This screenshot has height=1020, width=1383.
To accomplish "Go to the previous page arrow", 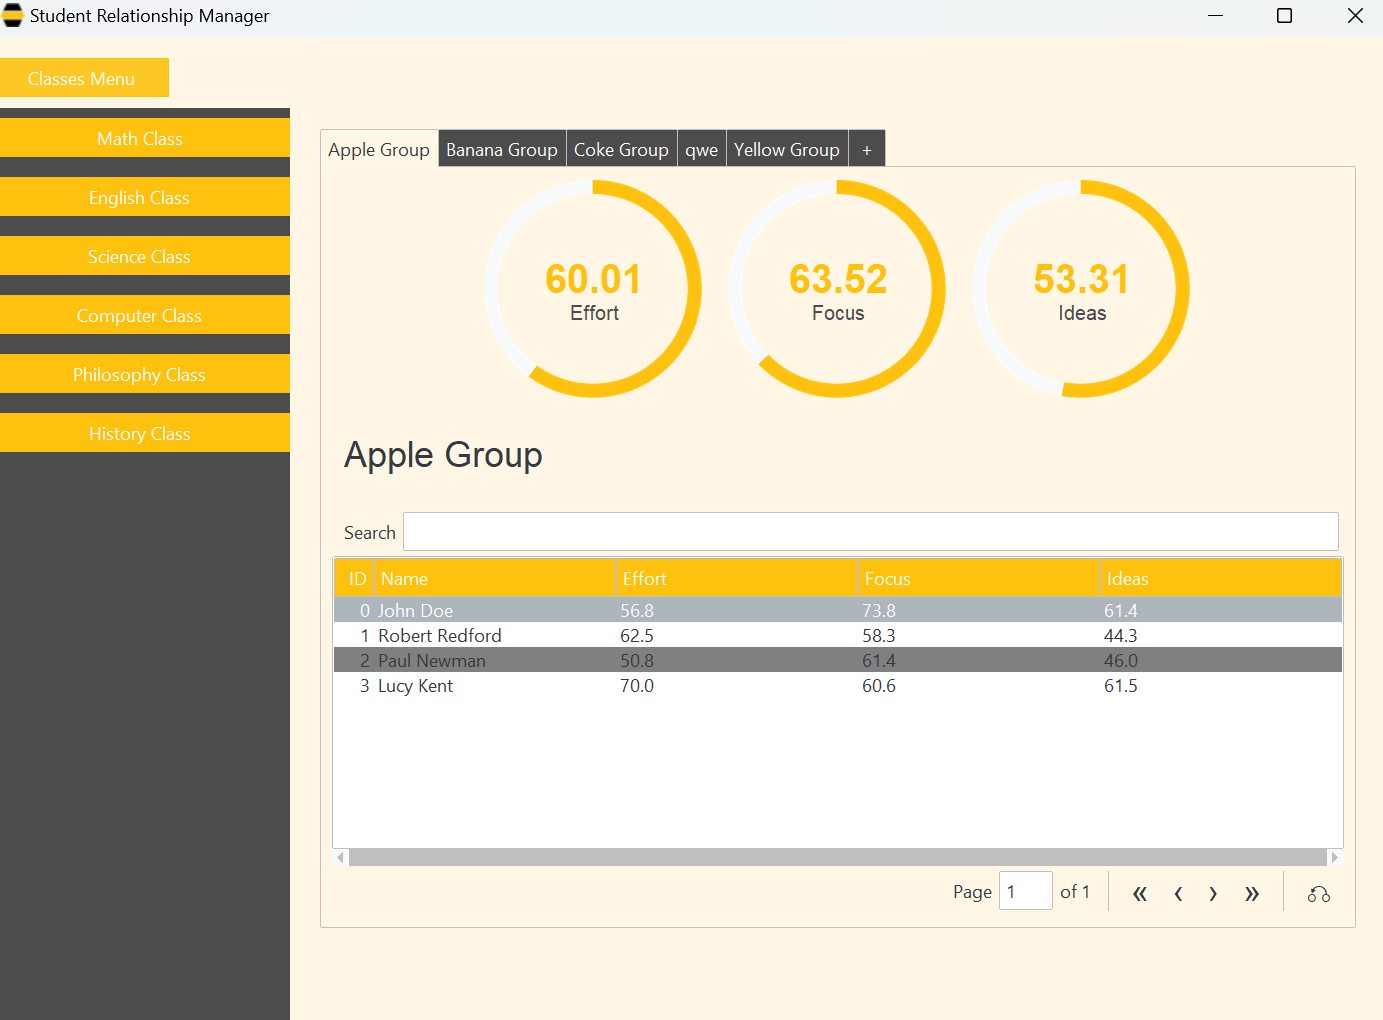I will tap(1178, 894).
